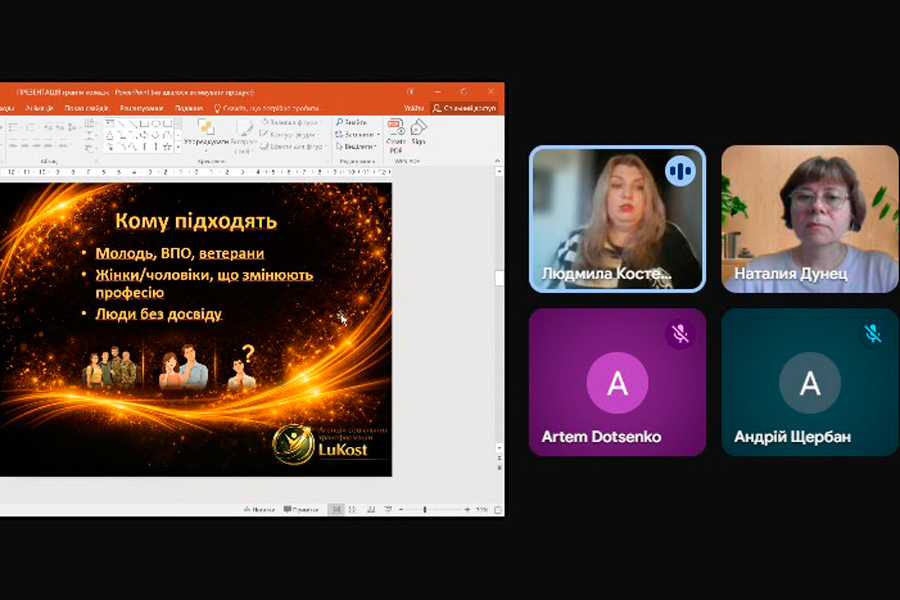Screen dimensions: 900x600
Task: Select Наталия Дунец's video tile
Action: click(810, 219)
